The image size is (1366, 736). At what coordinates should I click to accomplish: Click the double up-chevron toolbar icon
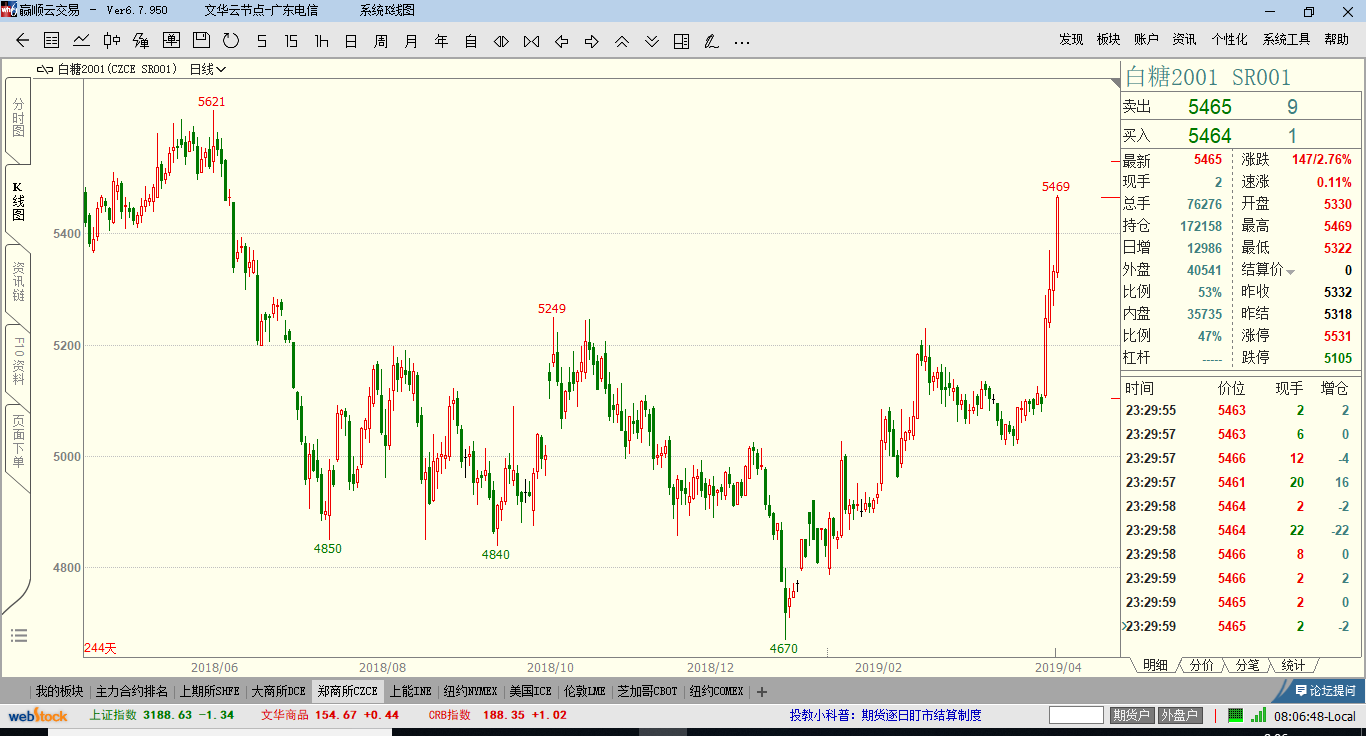(x=621, y=41)
